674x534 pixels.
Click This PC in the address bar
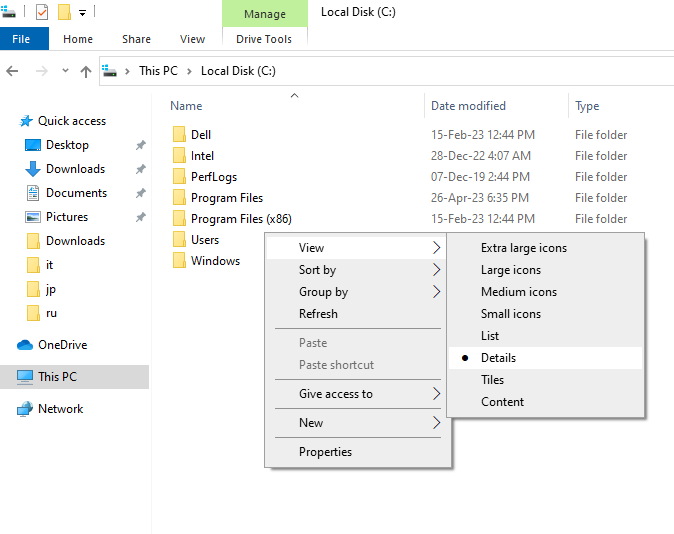158,71
